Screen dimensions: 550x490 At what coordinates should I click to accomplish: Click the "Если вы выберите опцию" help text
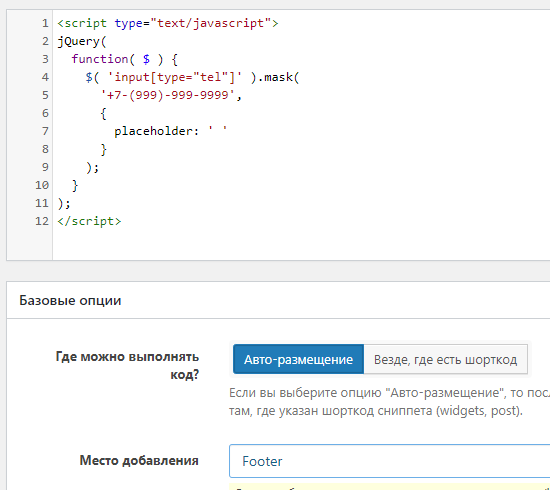pyautogui.click(x=389, y=402)
